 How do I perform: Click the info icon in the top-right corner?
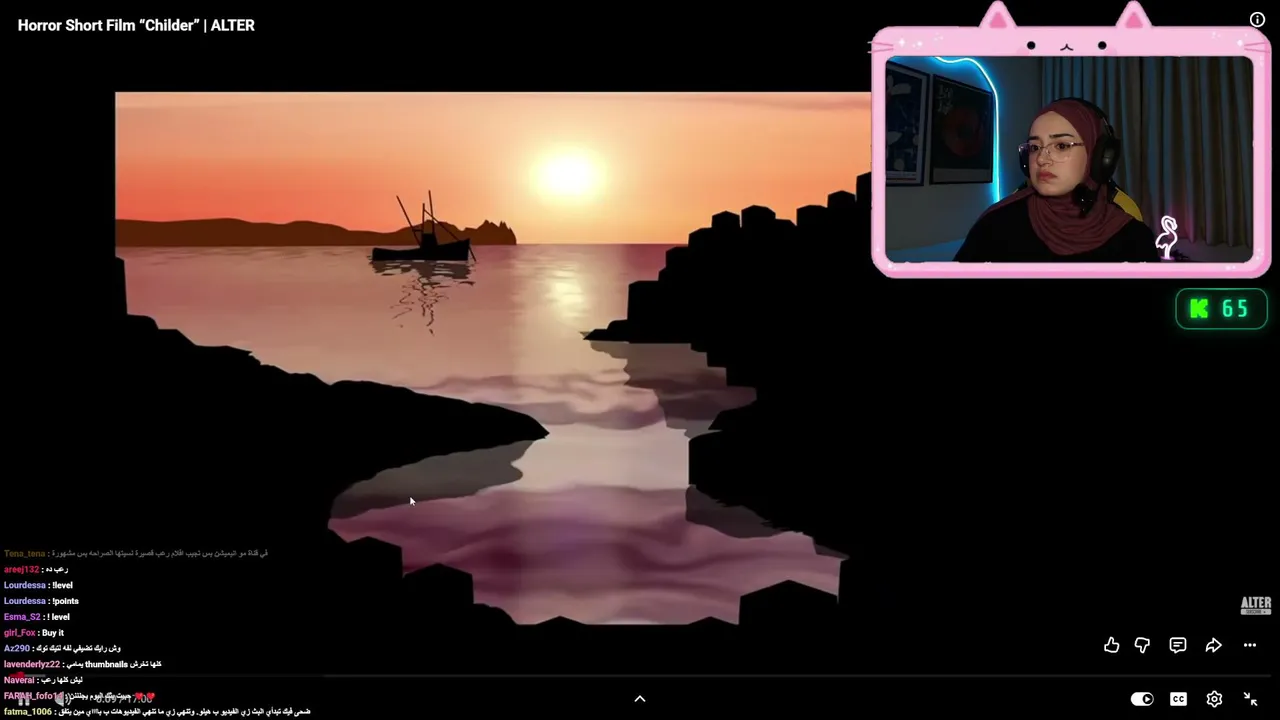(1257, 19)
